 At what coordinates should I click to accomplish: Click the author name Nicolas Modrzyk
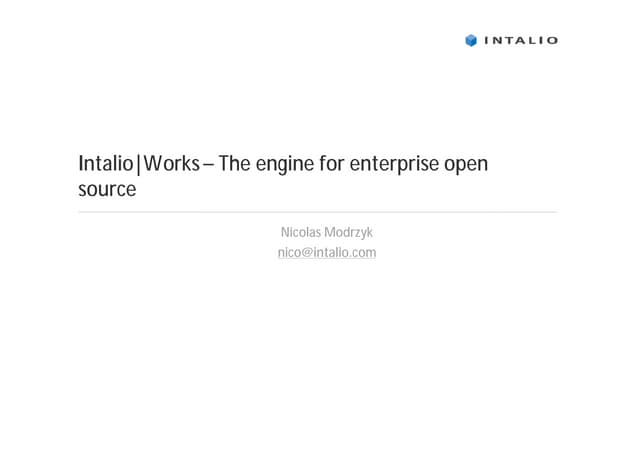click(x=327, y=233)
